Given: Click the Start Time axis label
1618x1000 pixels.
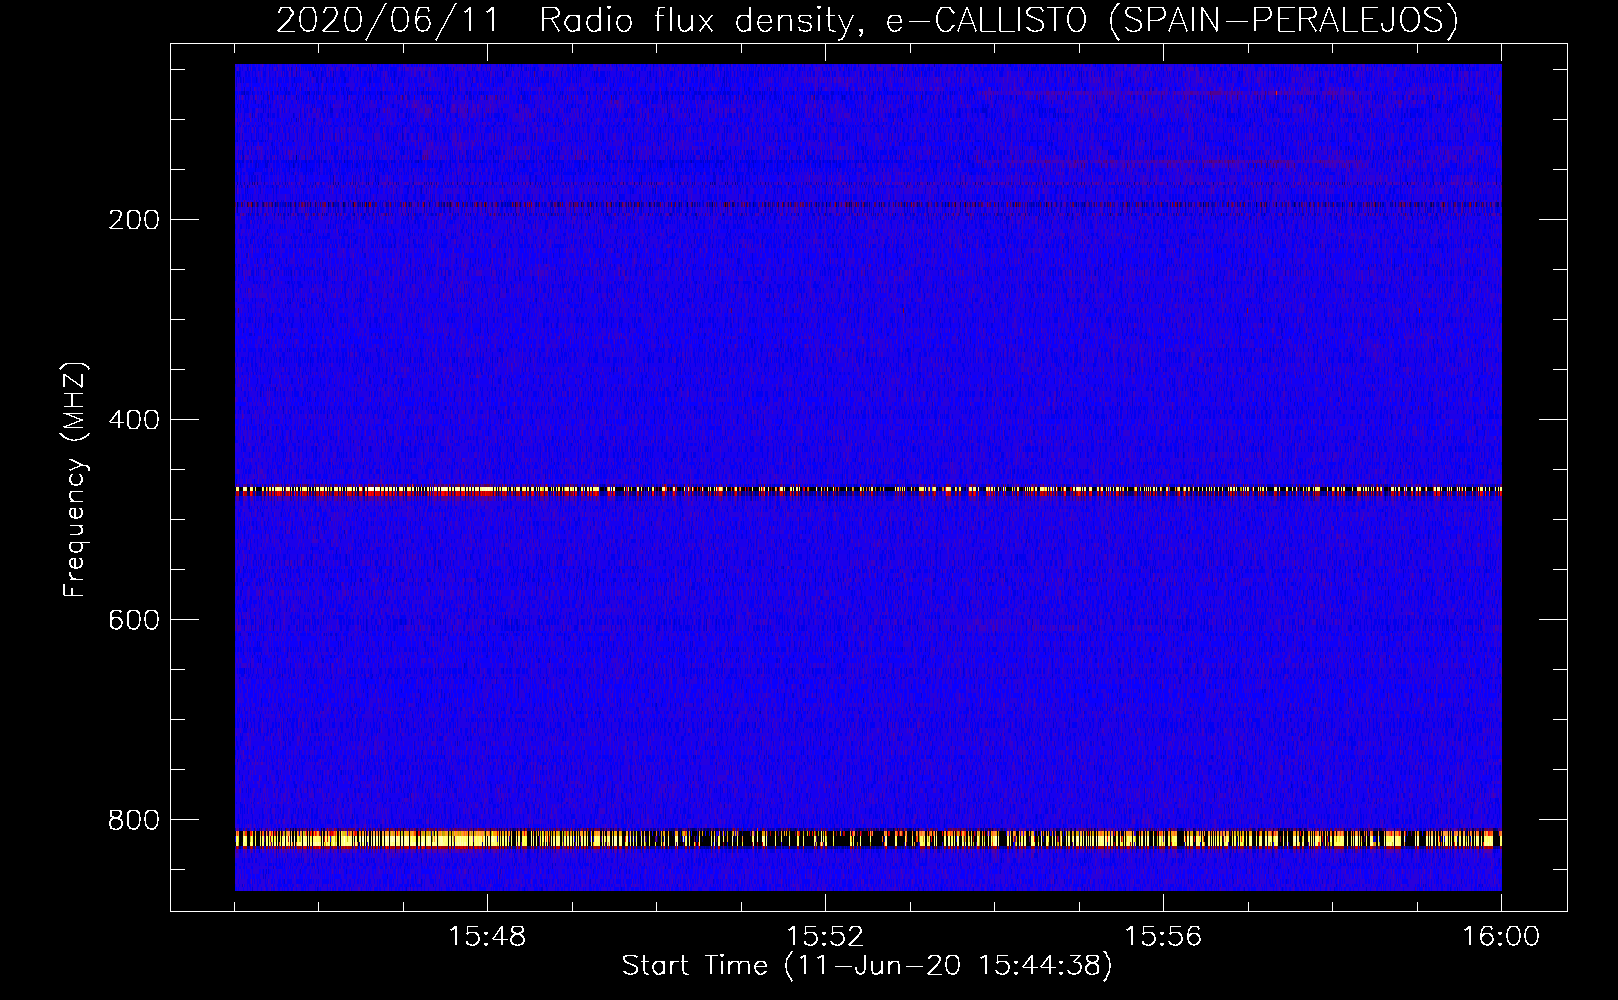Looking at the screenshot, I should [x=867, y=966].
